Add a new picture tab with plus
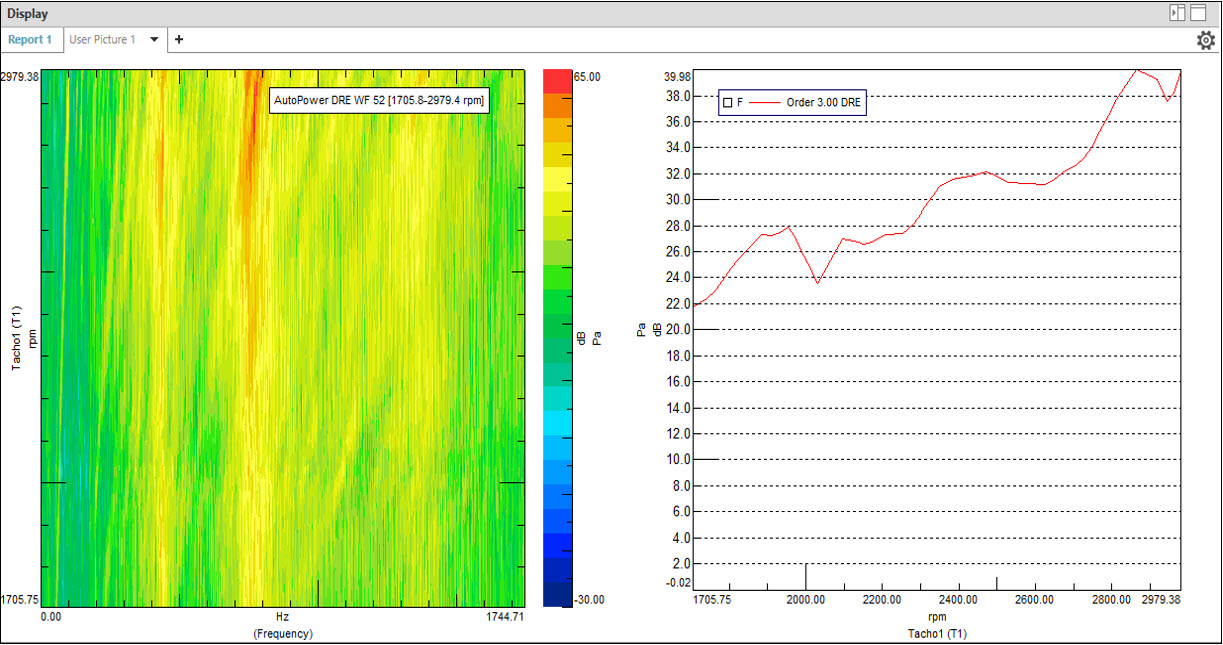The height and width of the screenshot is (645, 1223). click(179, 40)
